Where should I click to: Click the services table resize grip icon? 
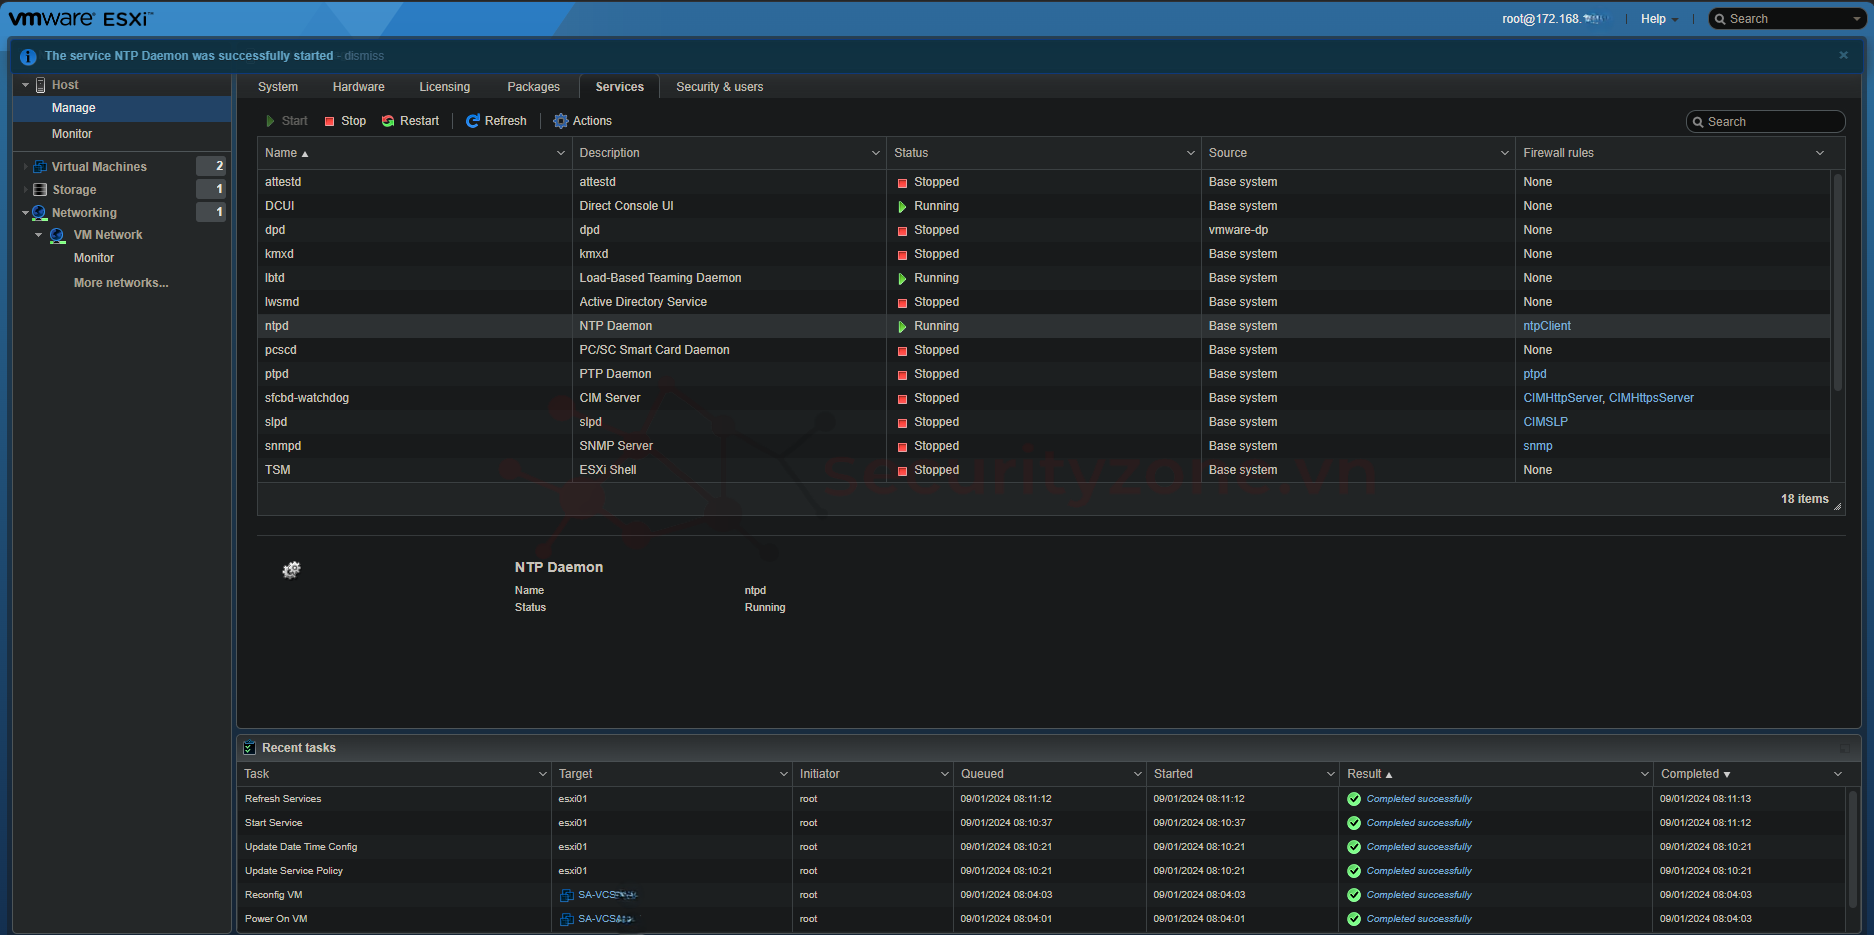pos(1837,507)
